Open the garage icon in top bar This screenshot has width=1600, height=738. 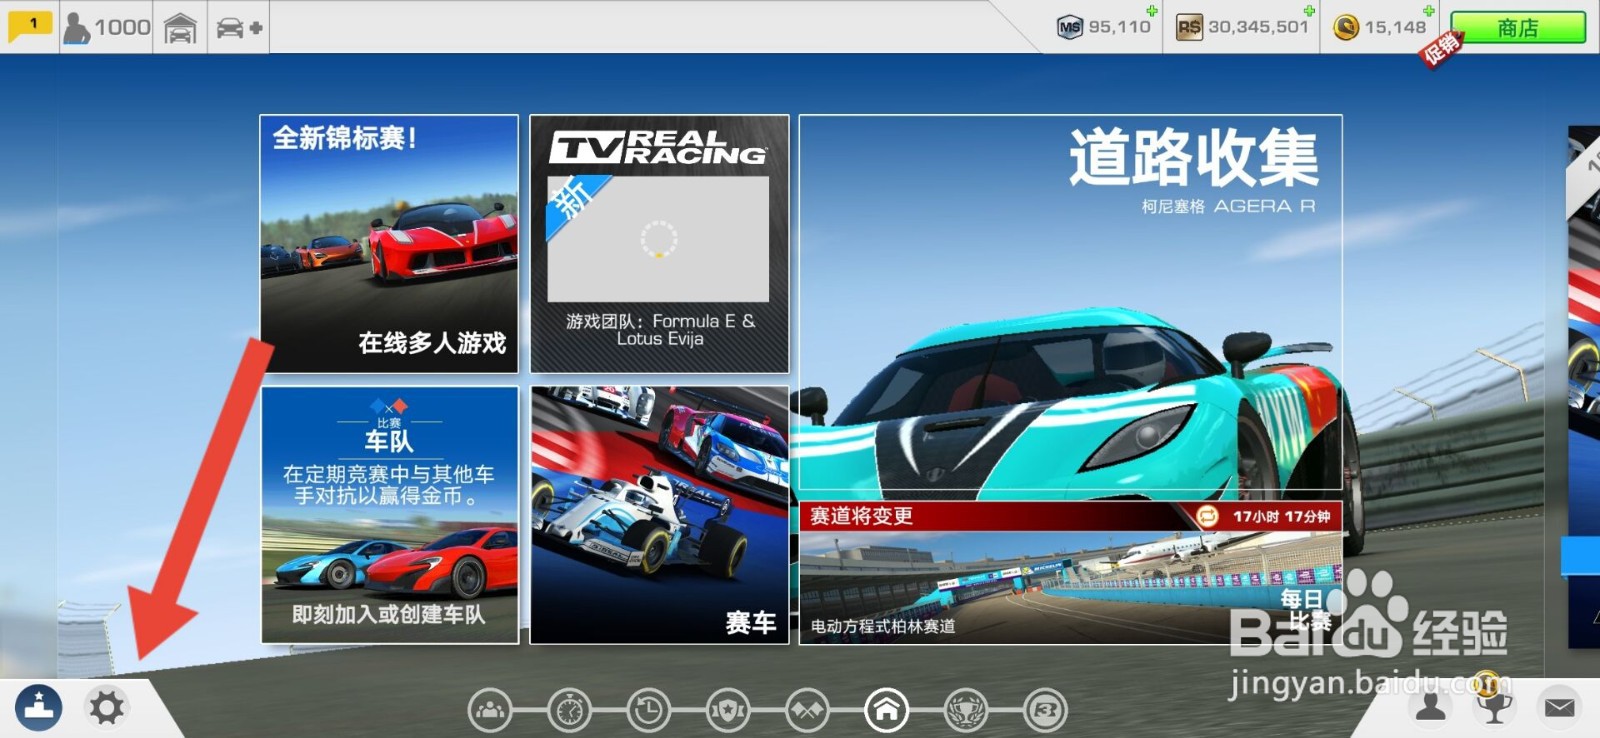coord(180,28)
